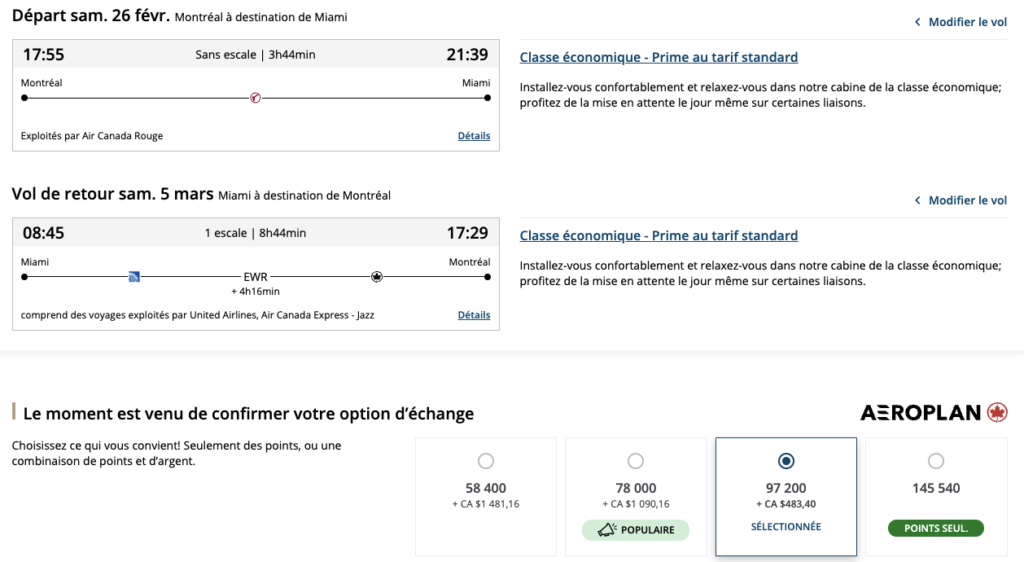Click the Star Alliance icon before Montréal
Screen dimensions: 1024x562
376,276
